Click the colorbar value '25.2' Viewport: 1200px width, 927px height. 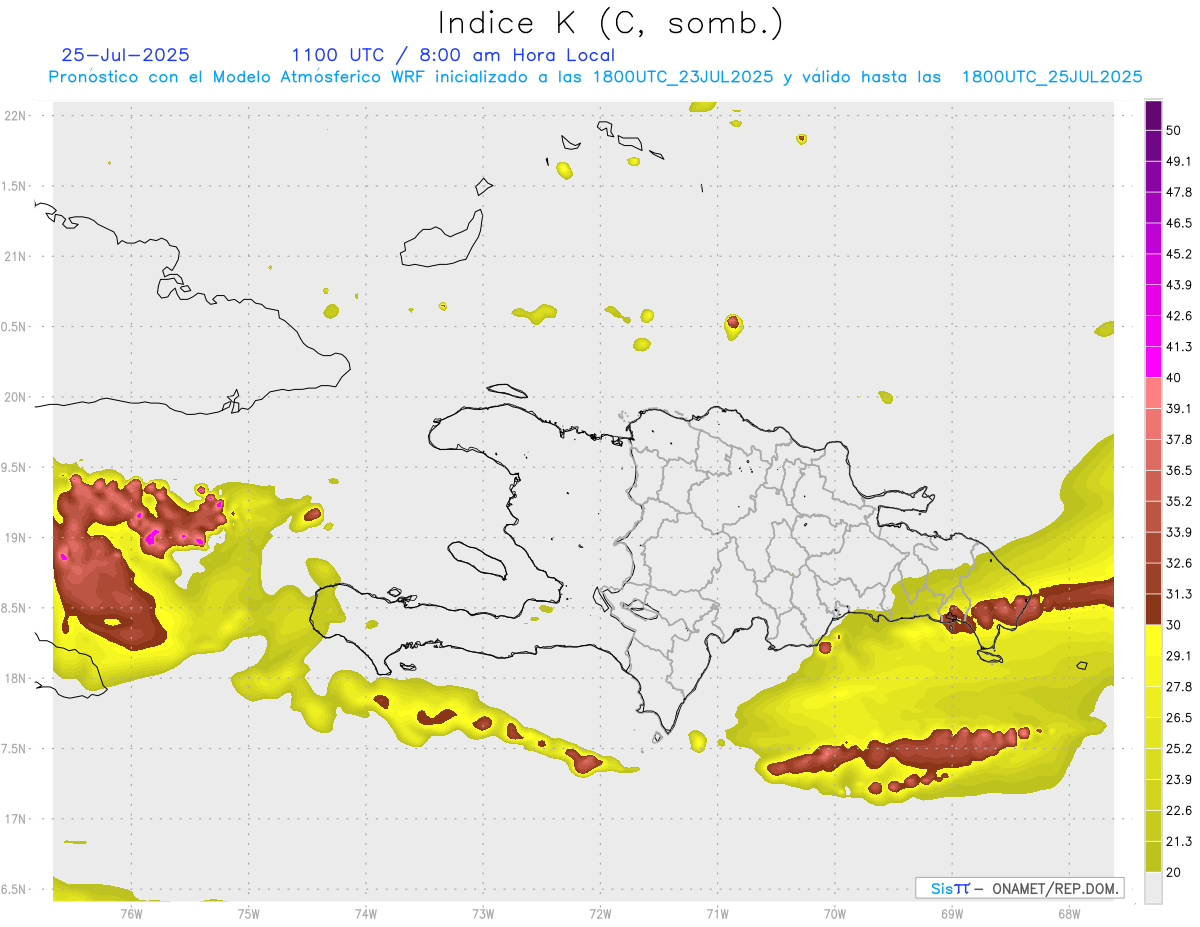coord(1179,748)
